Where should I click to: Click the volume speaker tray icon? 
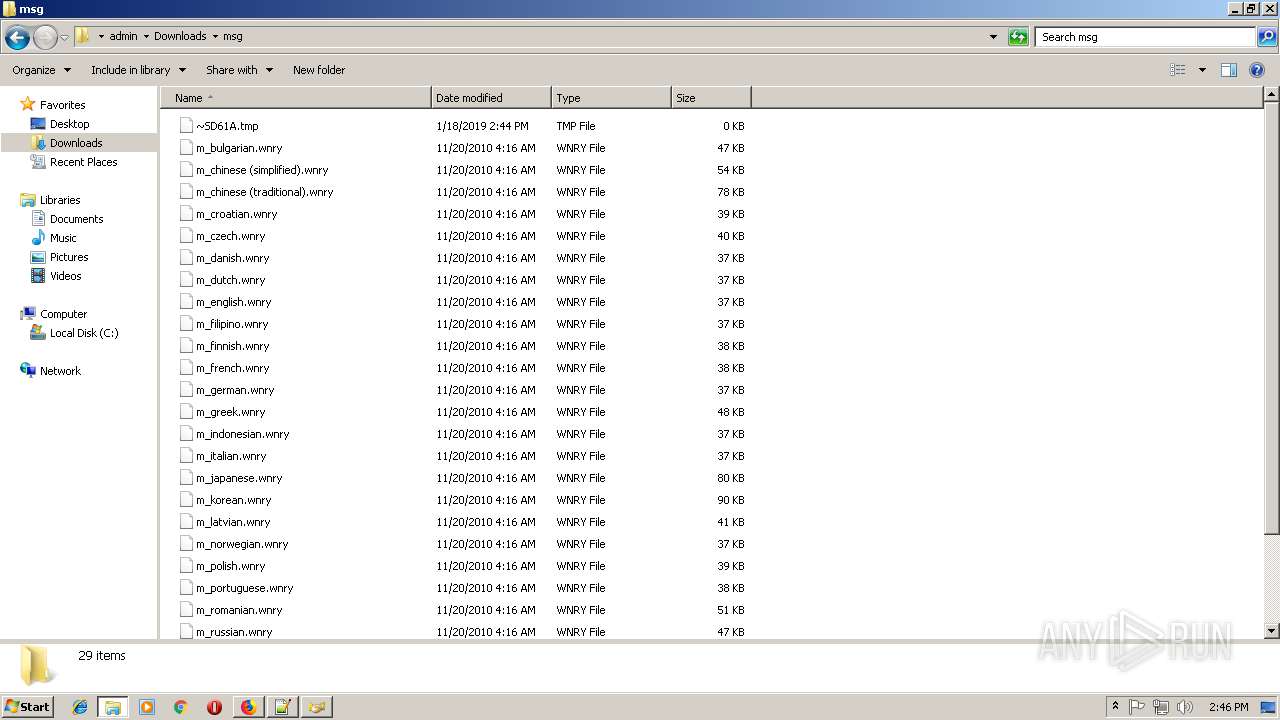click(x=1185, y=707)
